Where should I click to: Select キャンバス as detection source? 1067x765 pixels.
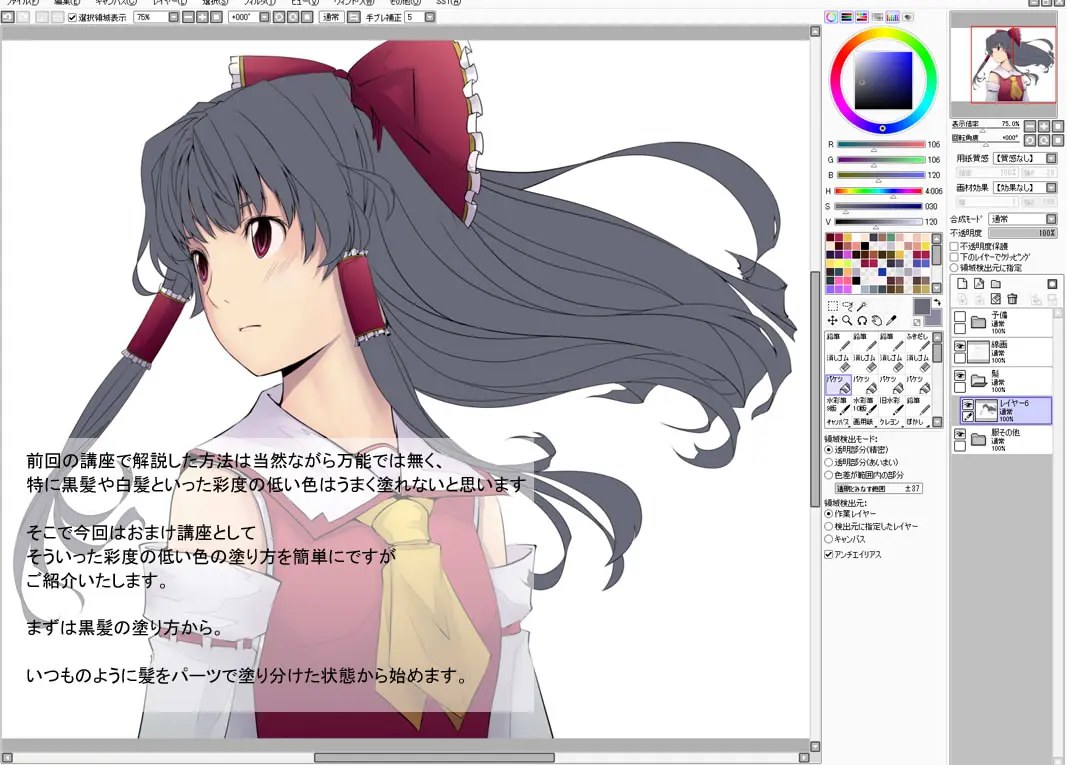point(829,539)
